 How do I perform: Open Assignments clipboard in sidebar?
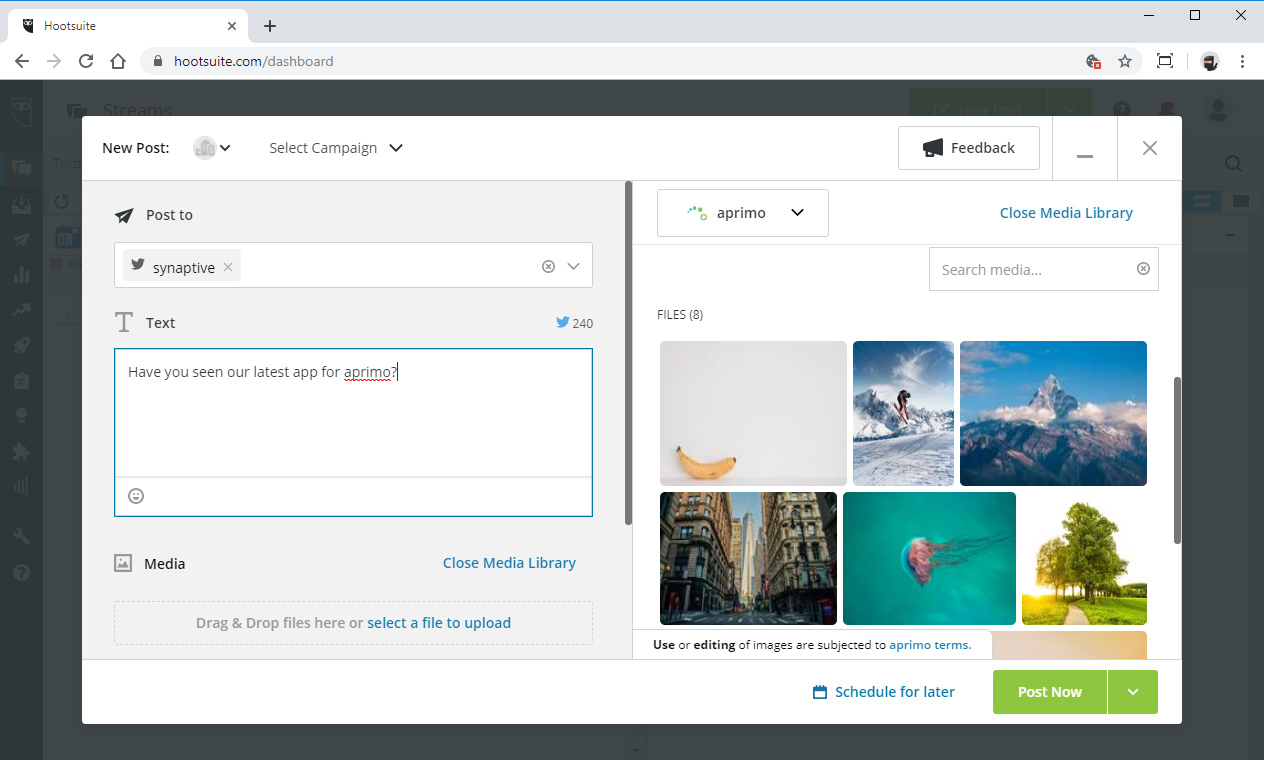pyautogui.click(x=21, y=381)
